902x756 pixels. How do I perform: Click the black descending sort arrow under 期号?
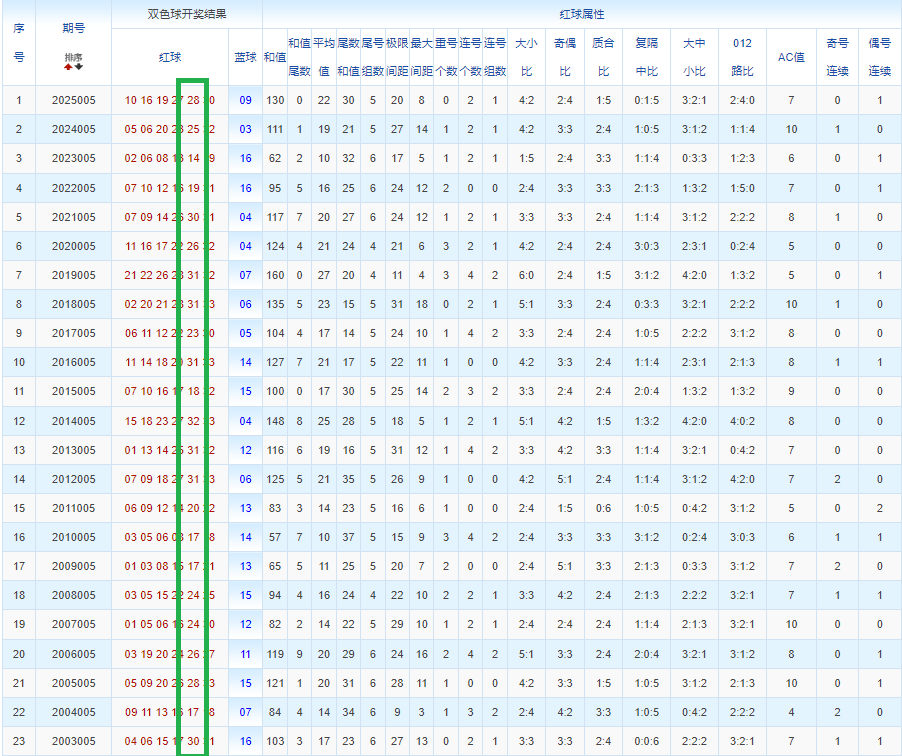click(x=78, y=67)
